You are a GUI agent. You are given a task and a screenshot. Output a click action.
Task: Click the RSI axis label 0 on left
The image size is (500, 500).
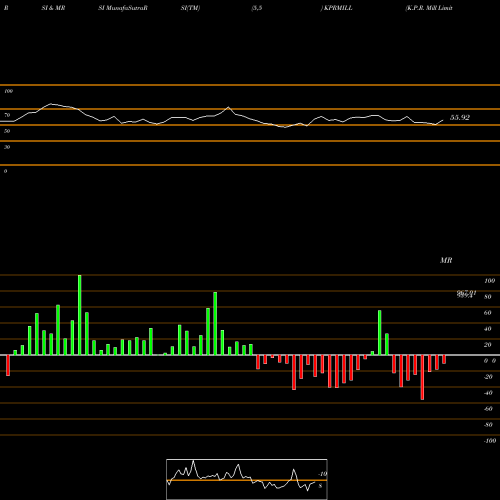[x=5, y=171]
